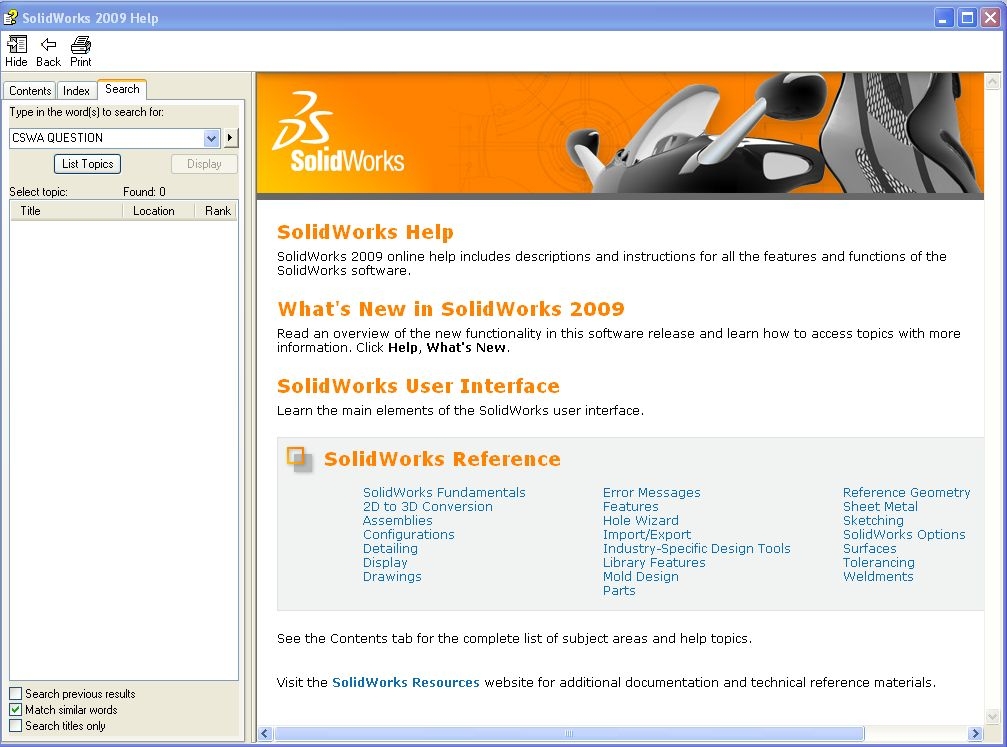Click the SolidWorks banner logo

coord(338,132)
